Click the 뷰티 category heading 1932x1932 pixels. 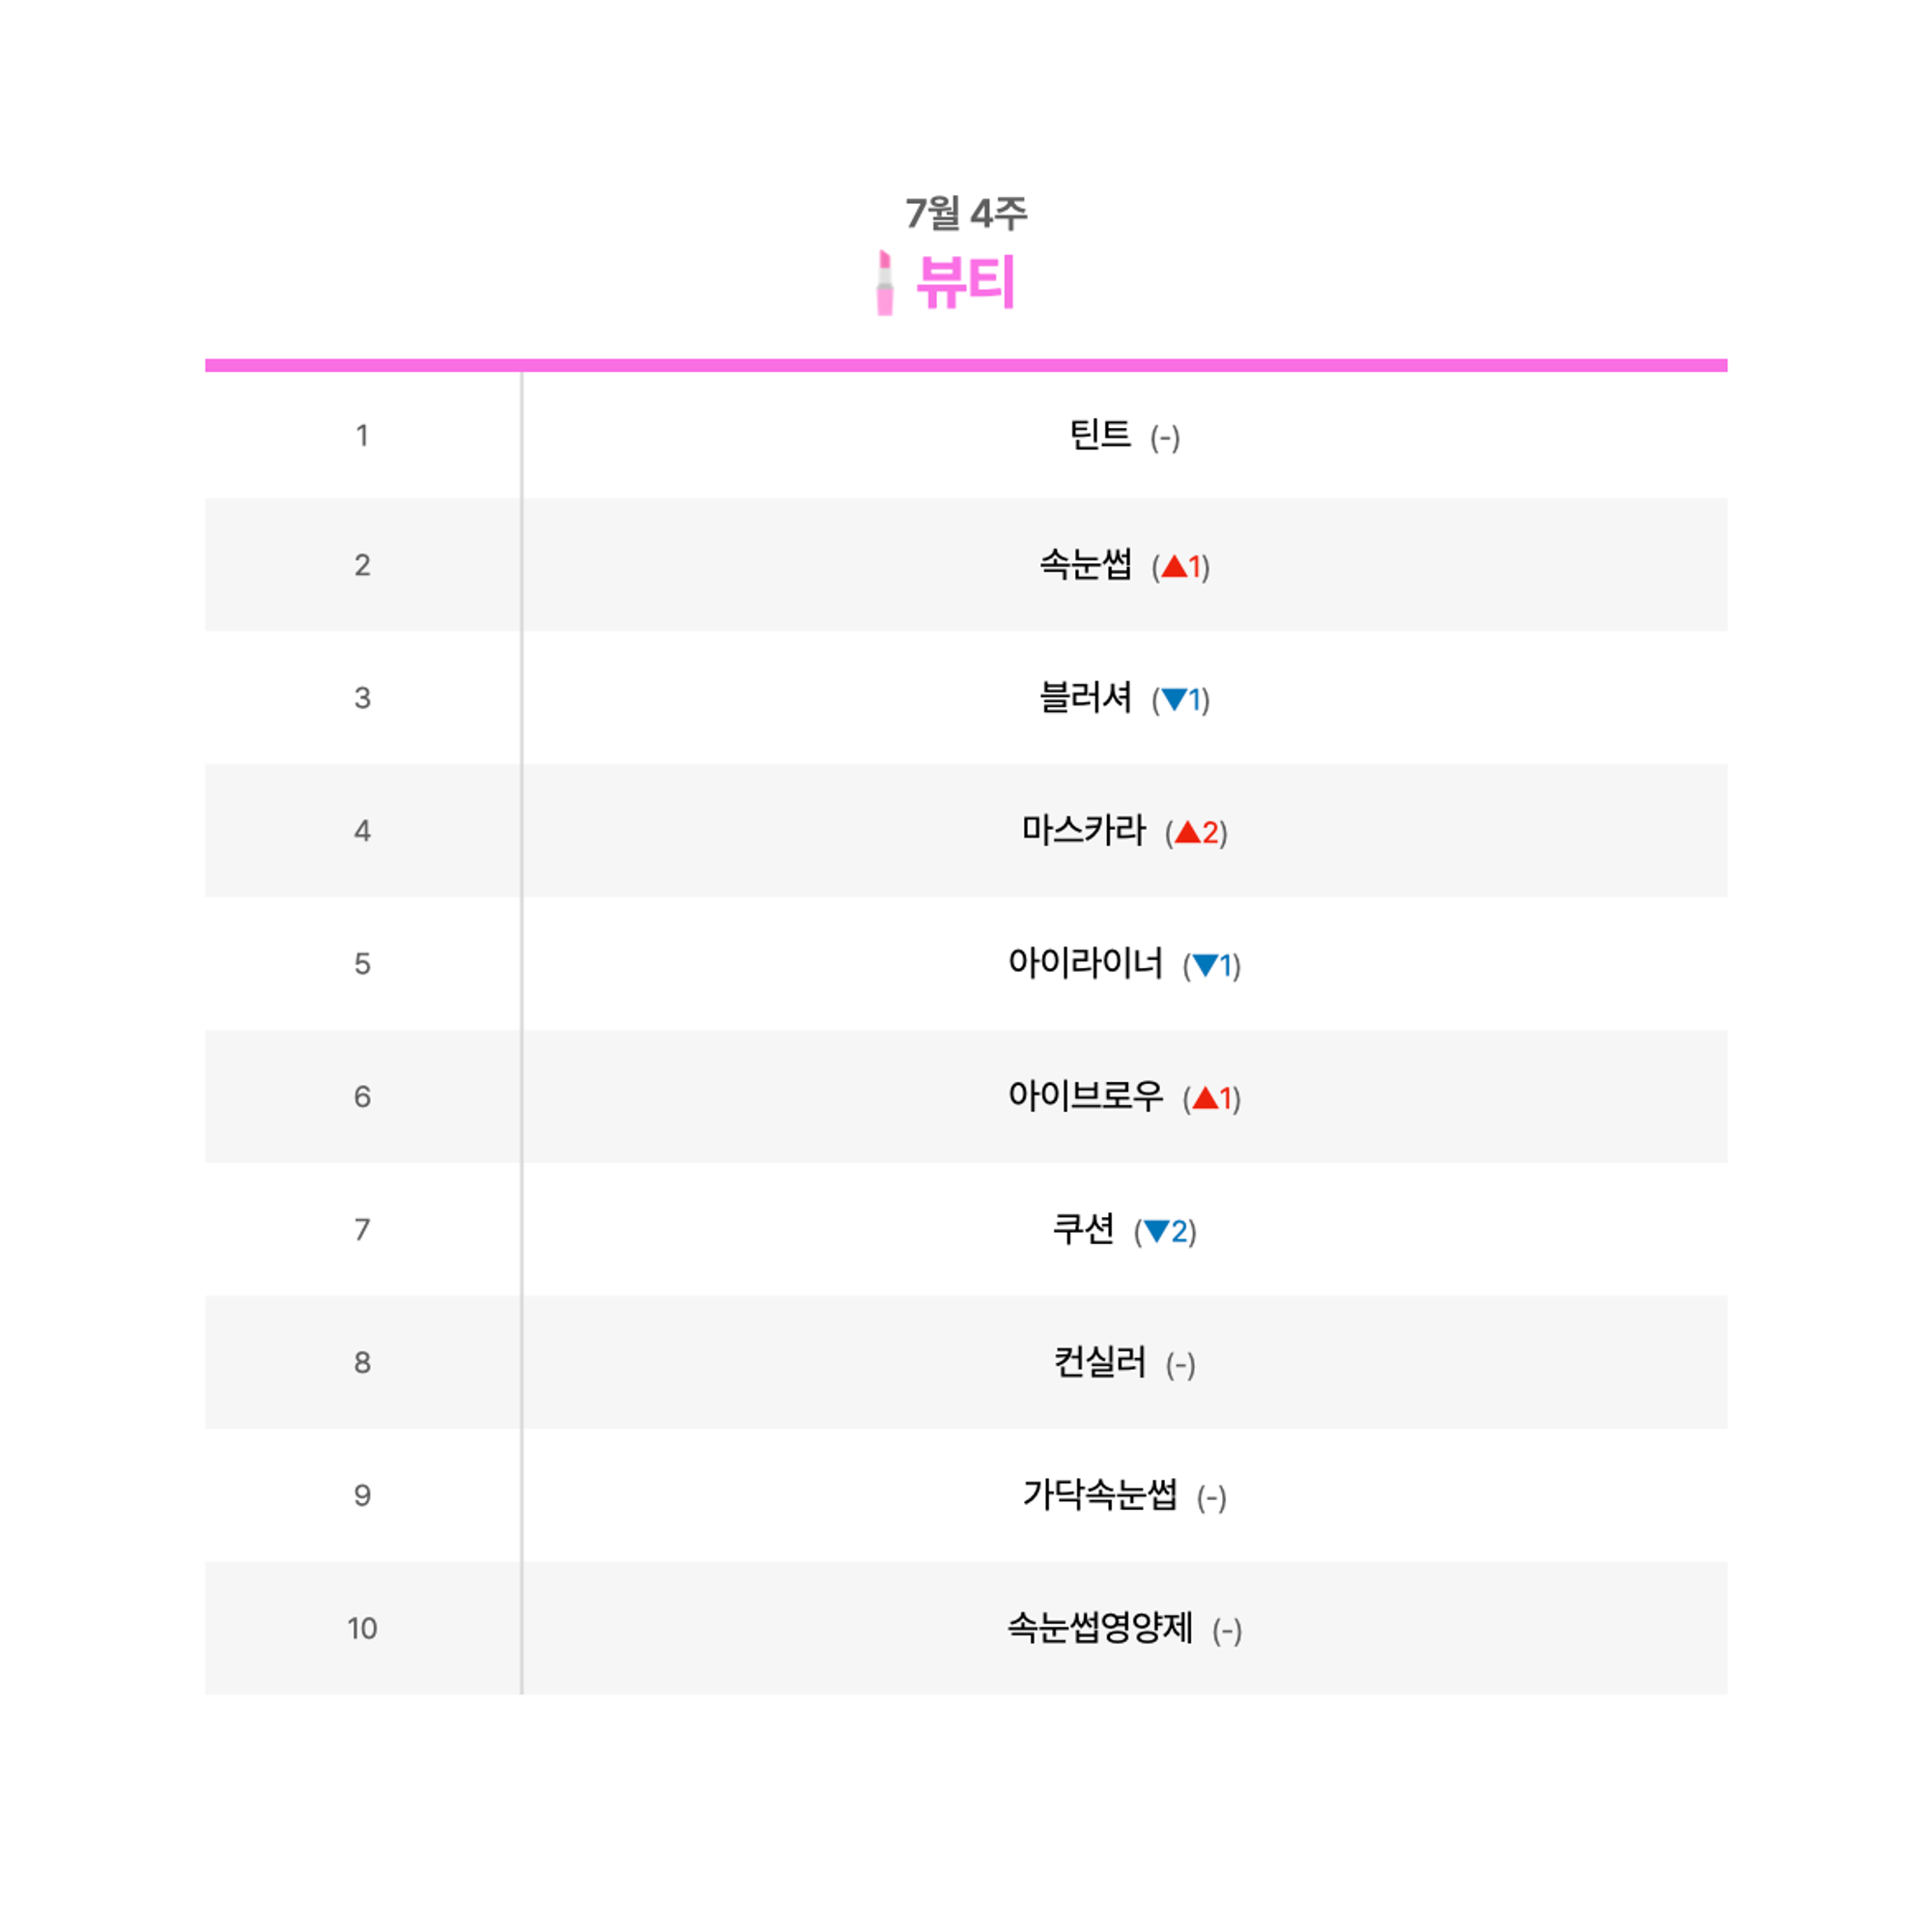(x=966, y=282)
